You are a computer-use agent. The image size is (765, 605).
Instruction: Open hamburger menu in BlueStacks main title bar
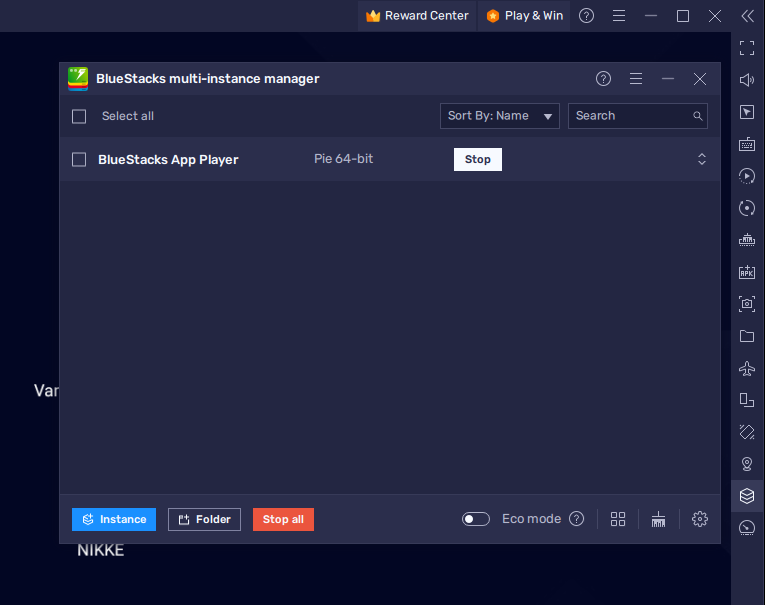pyautogui.click(x=619, y=16)
